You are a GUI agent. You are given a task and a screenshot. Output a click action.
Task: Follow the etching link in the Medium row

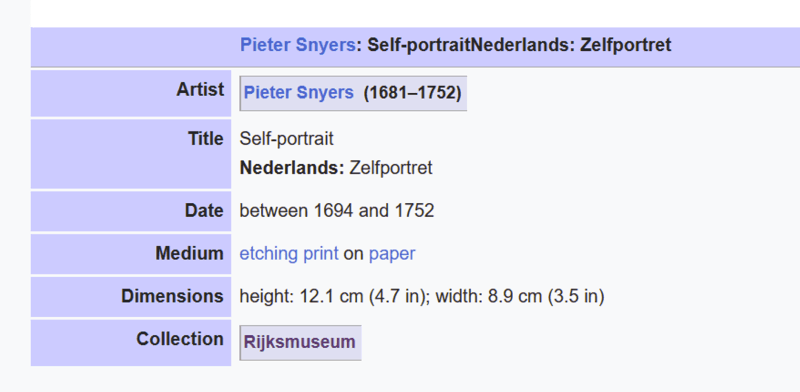tap(269, 254)
